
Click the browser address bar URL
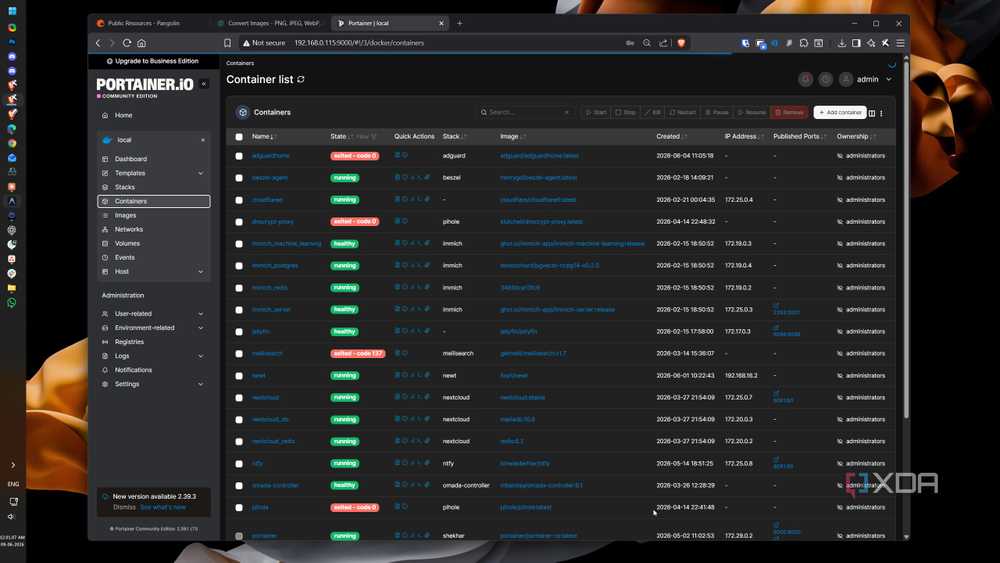pos(359,43)
